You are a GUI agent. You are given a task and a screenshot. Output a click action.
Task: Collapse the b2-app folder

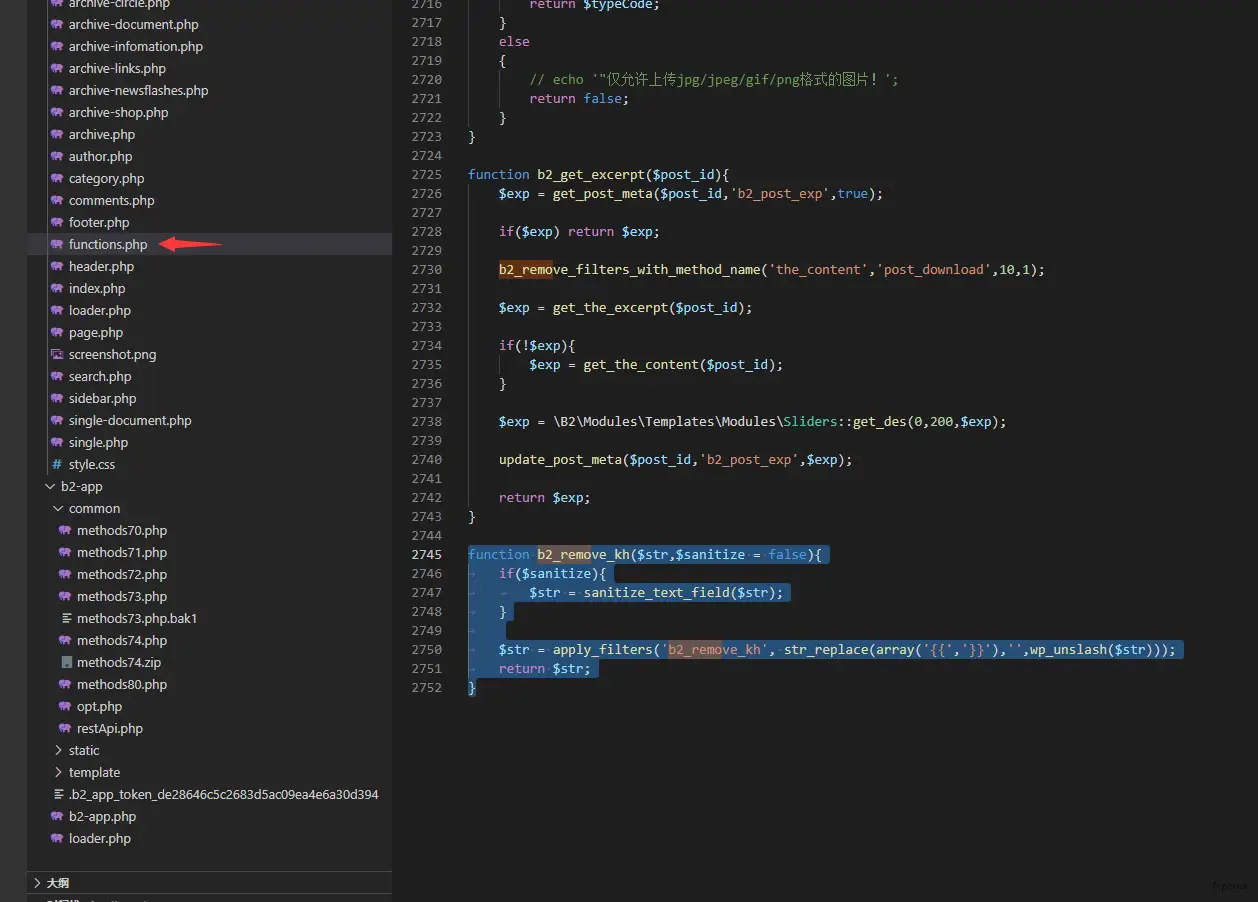[x=50, y=486]
